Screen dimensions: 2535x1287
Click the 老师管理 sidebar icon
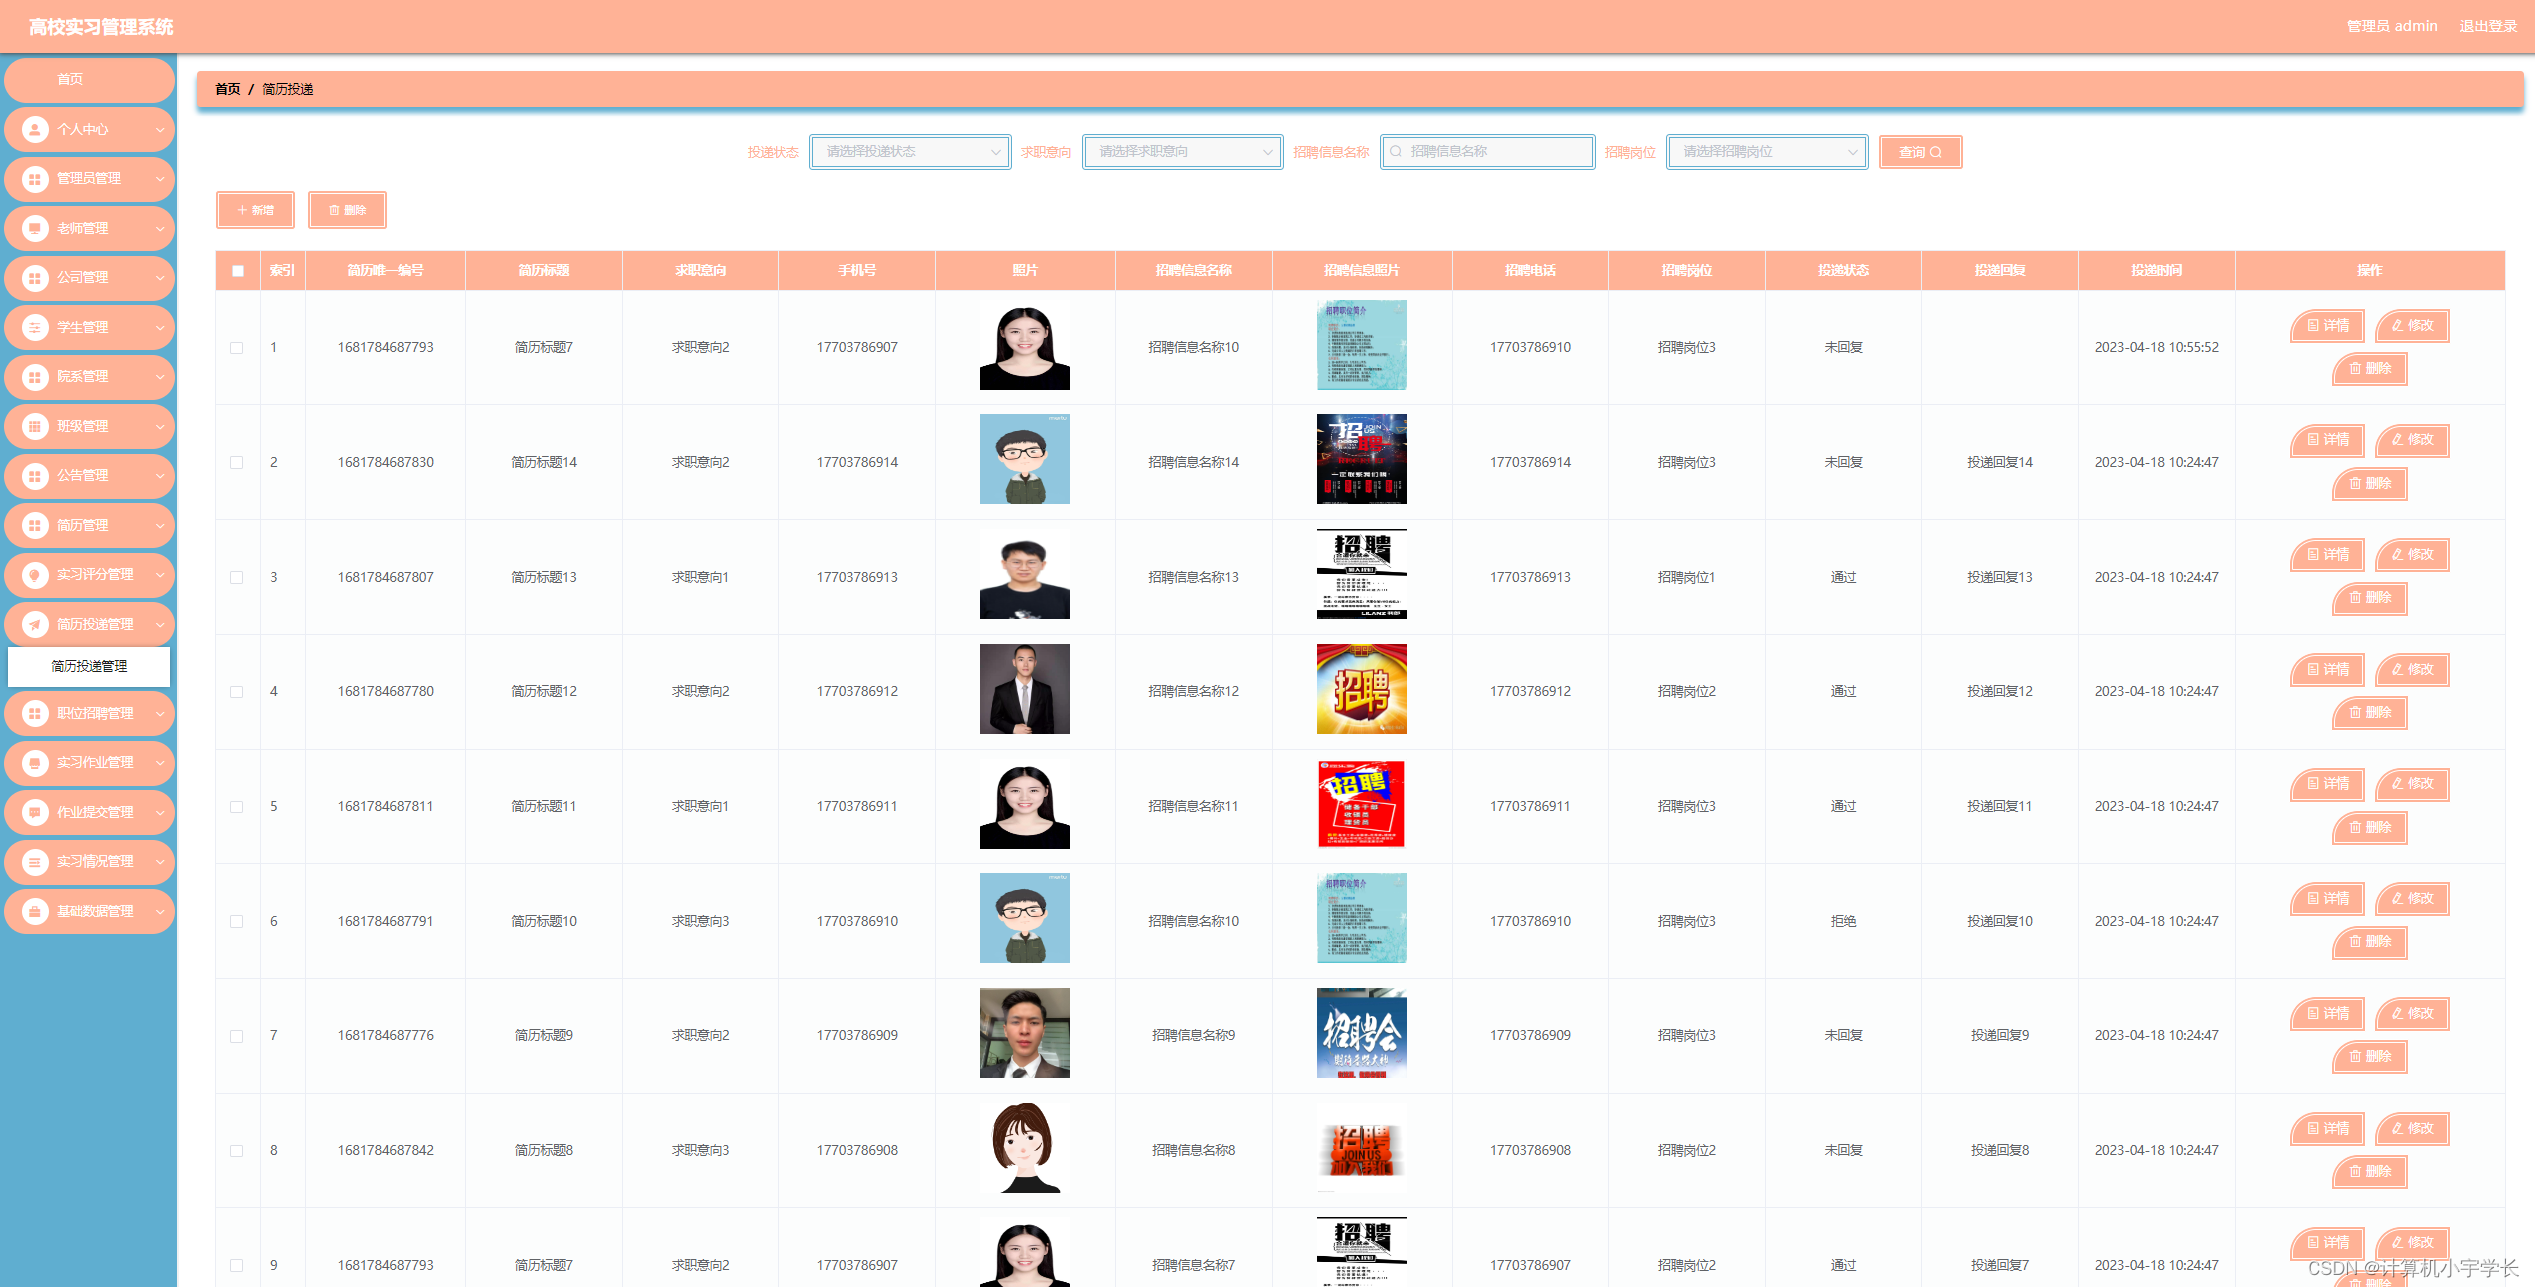click(x=35, y=228)
